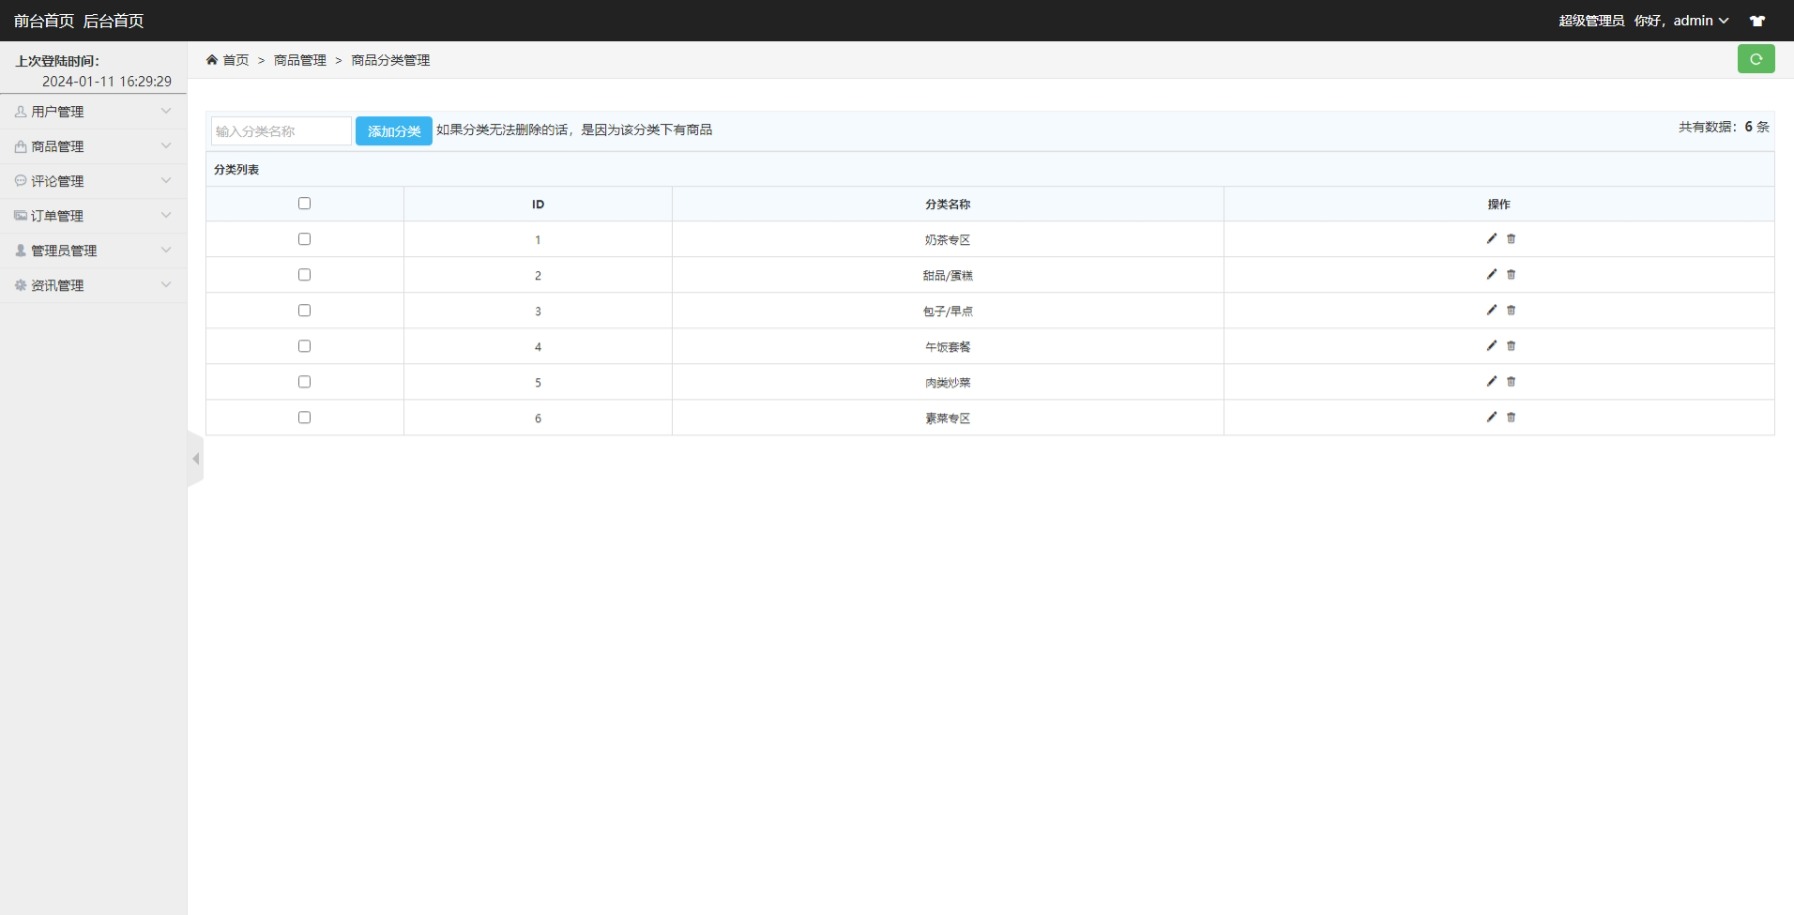Enable the checkbox for 肉类炒菜
This screenshot has height=915, width=1794.
pyautogui.click(x=304, y=381)
